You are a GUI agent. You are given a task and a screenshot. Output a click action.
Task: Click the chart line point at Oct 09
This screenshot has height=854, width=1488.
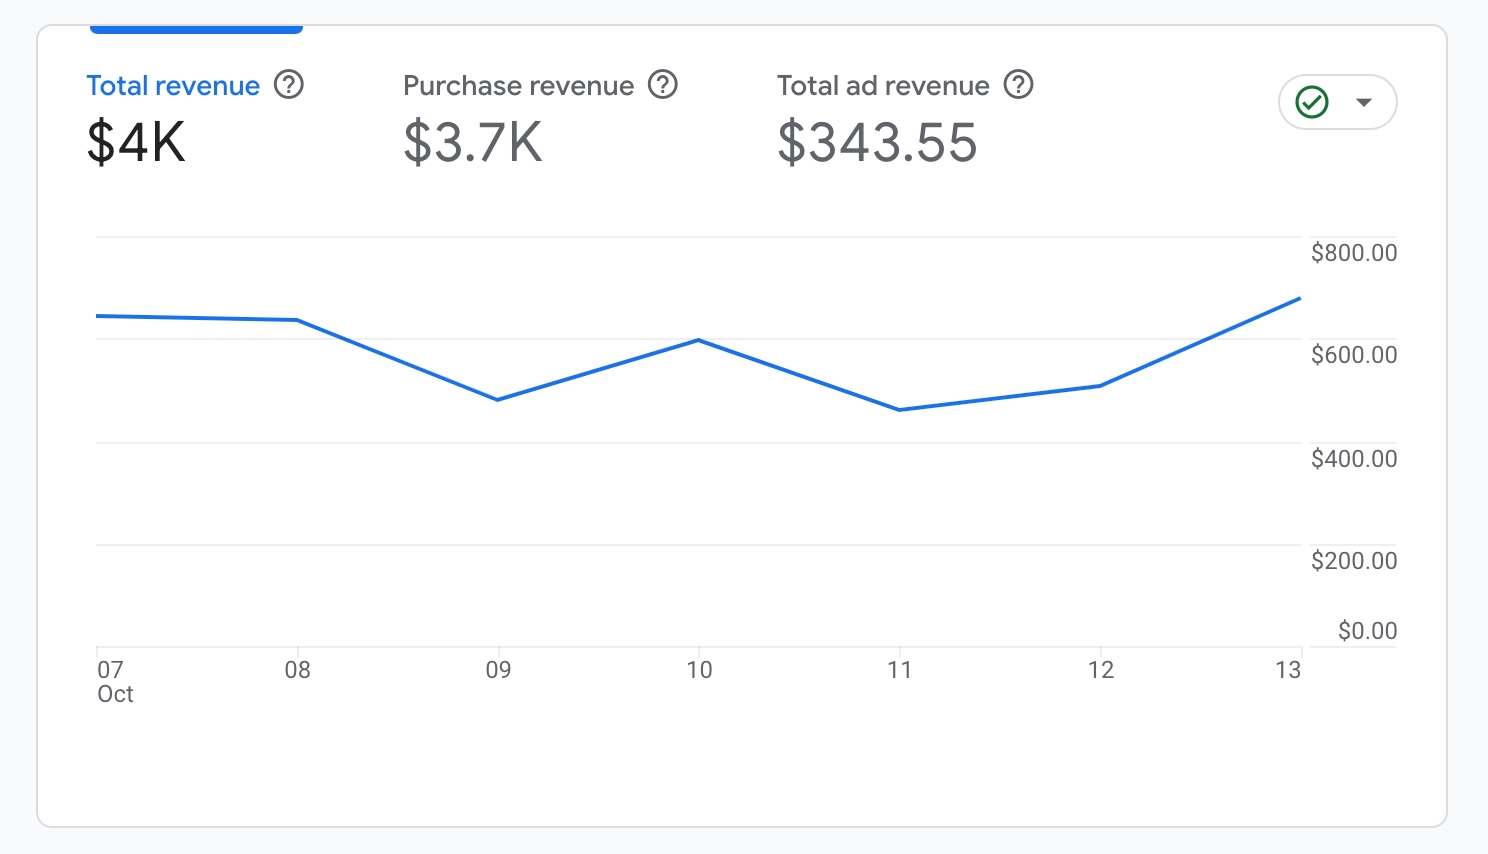pyautogui.click(x=498, y=400)
